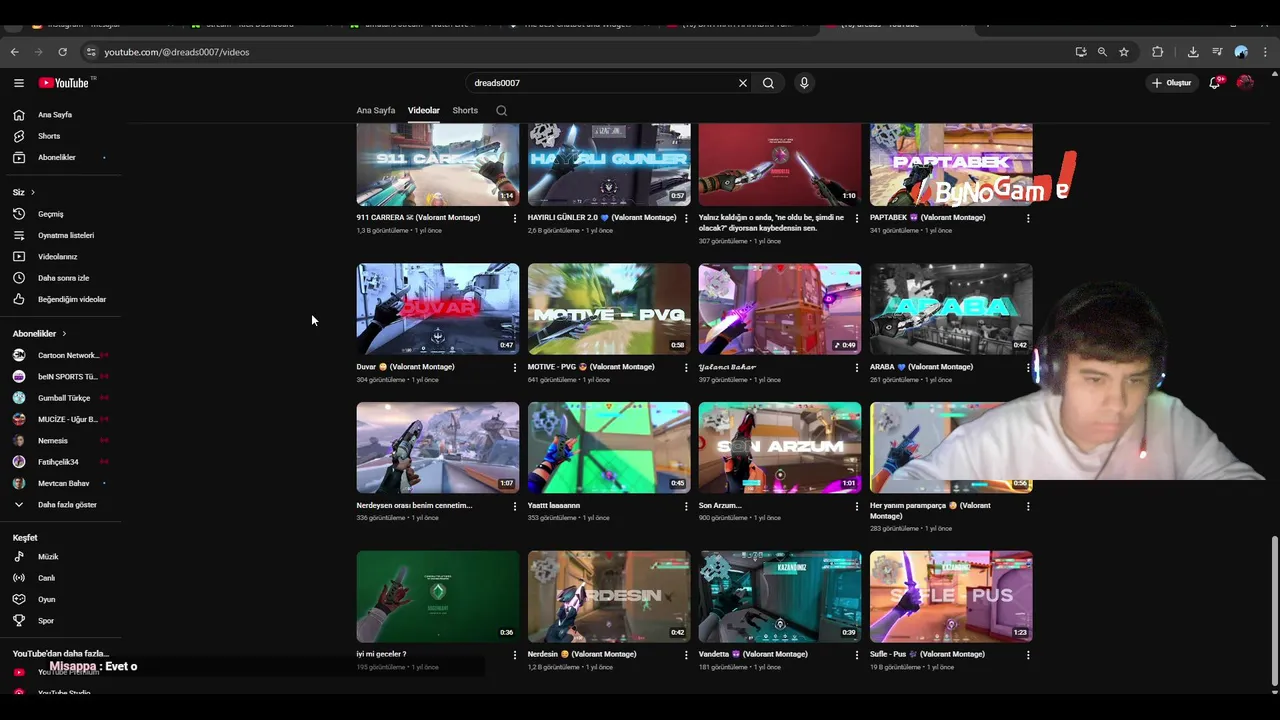Screen dimensions: 1280x720
Task: Expand the Abonelikler section header
Action: click(40, 333)
